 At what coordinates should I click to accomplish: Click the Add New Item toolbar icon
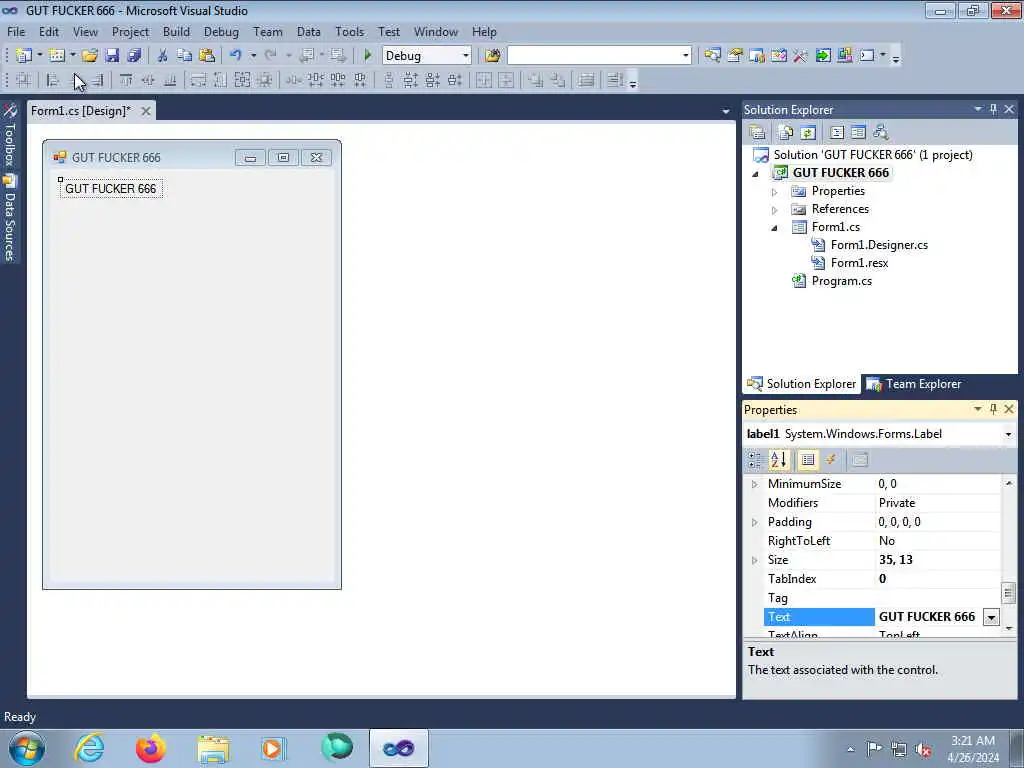pos(57,56)
